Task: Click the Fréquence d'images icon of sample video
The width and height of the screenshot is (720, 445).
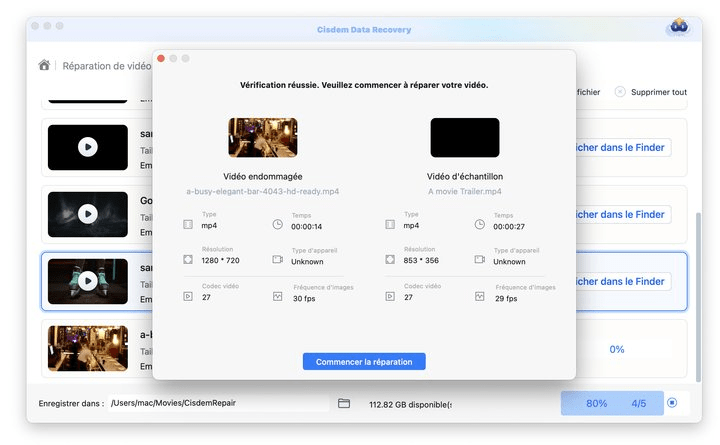Action: (479, 296)
